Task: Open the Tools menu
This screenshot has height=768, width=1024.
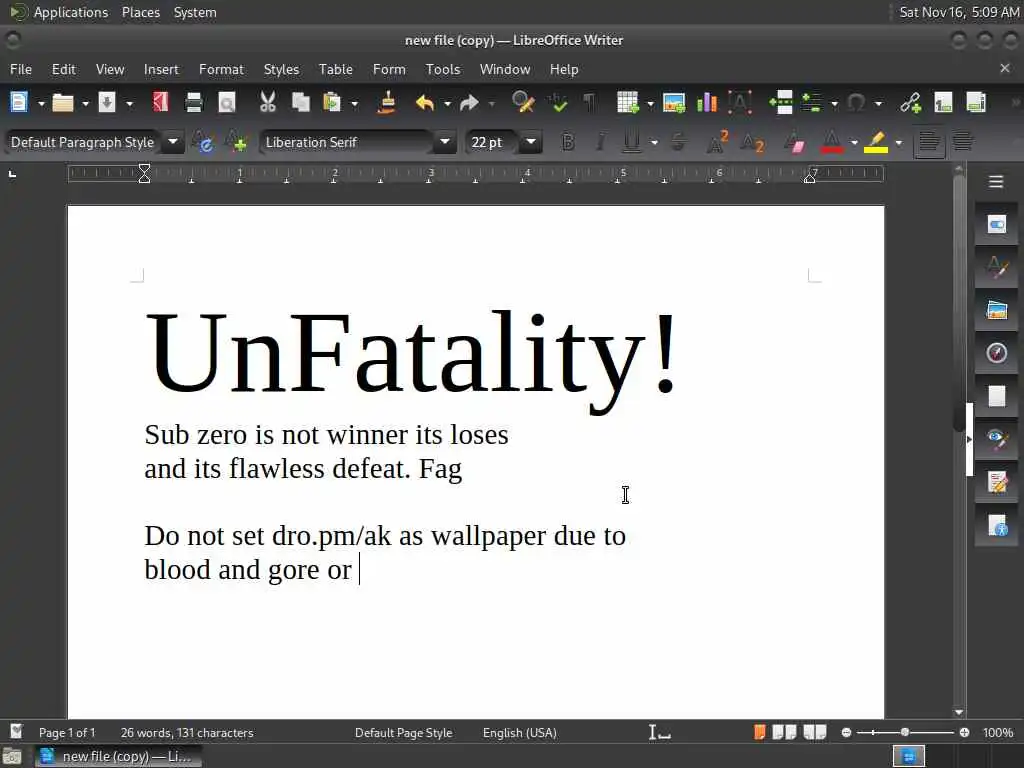Action: point(443,69)
